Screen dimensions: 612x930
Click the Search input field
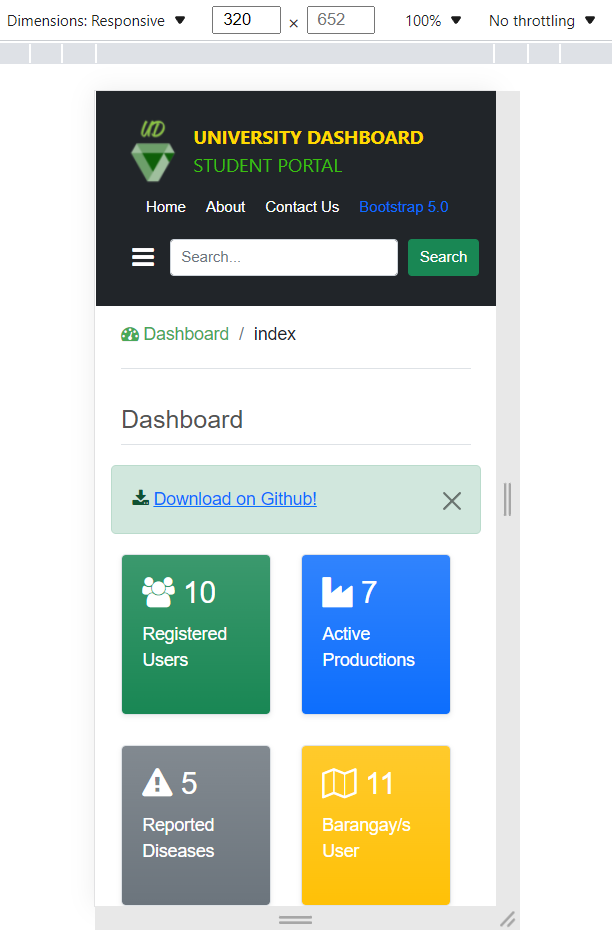(284, 257)
